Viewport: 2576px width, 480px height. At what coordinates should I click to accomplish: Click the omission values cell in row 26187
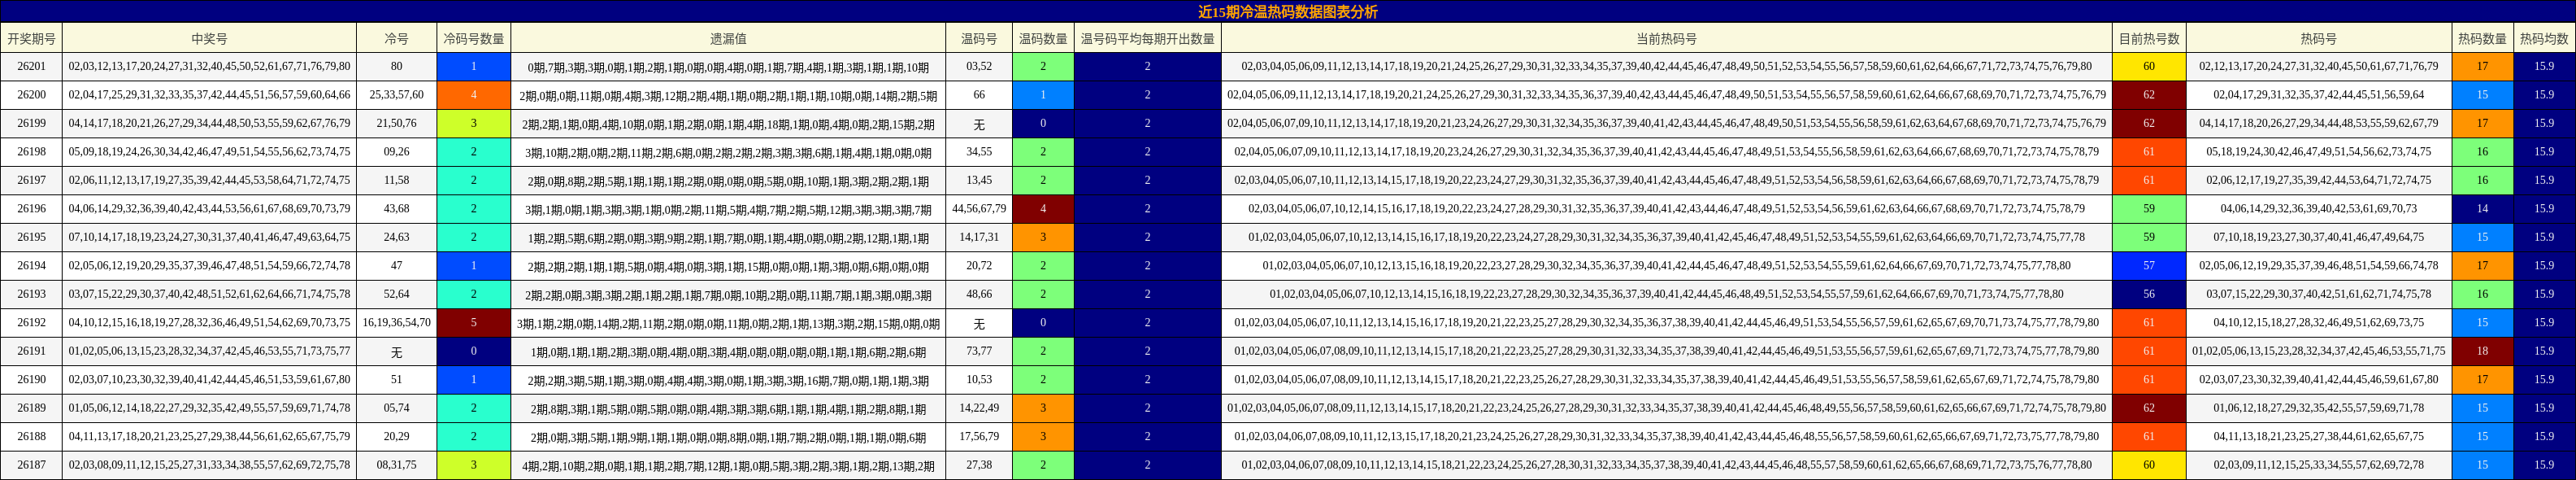click(728, 466)
